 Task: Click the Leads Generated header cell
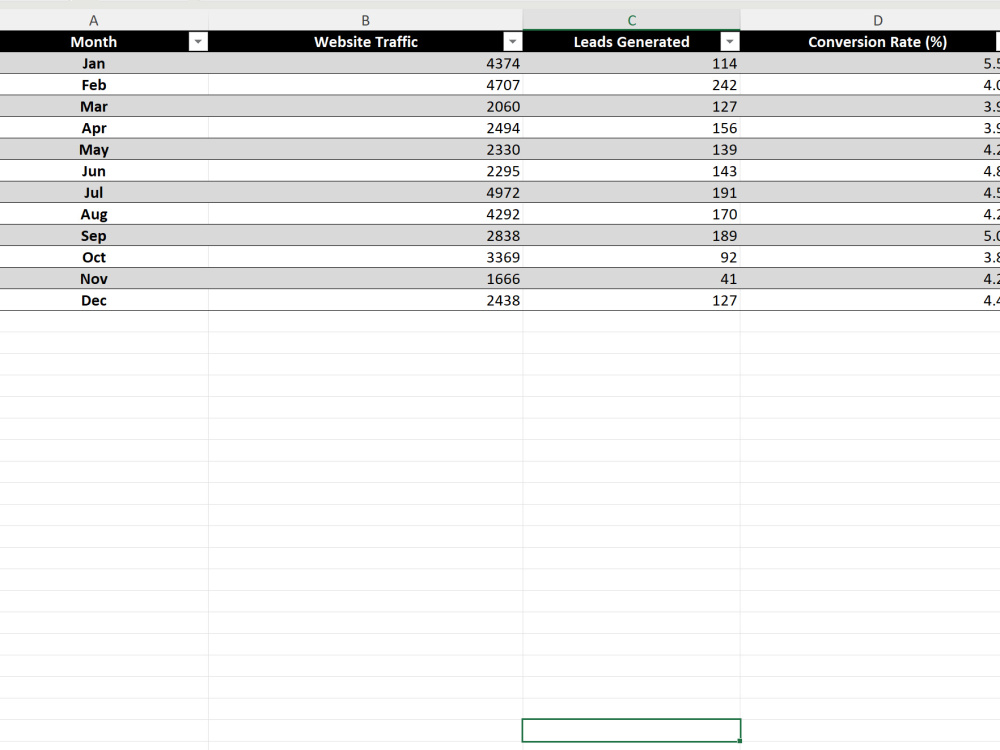pyautogui.click(x=631, y=42)
